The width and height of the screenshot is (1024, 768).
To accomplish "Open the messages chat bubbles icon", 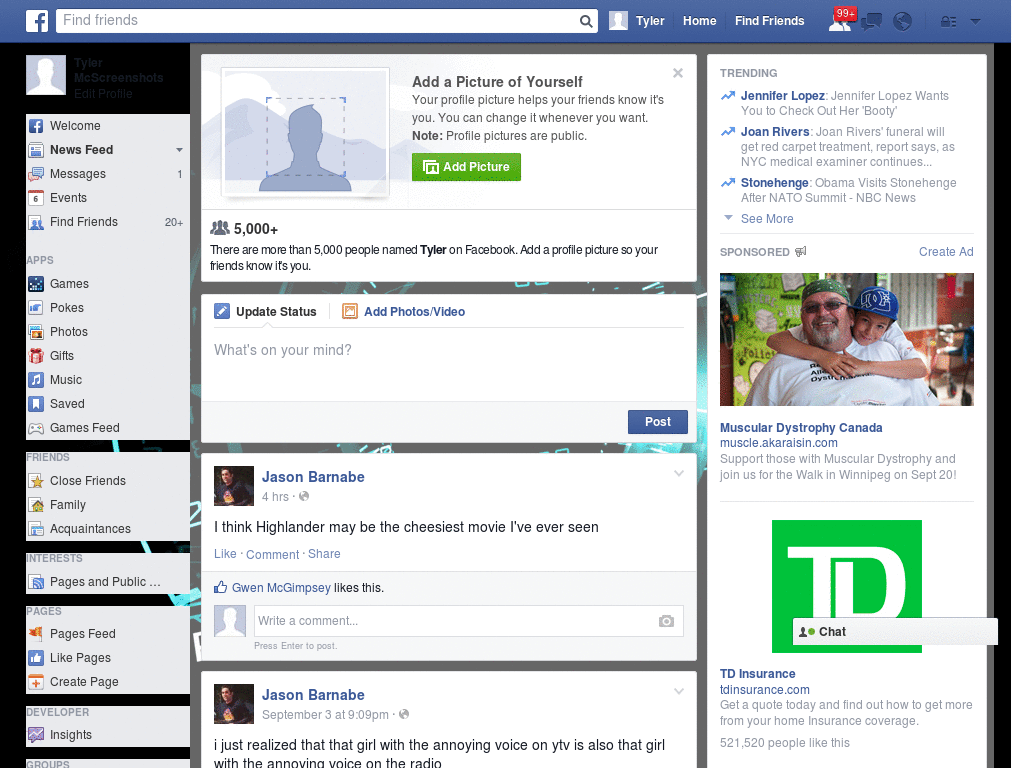I will point(871,22).
